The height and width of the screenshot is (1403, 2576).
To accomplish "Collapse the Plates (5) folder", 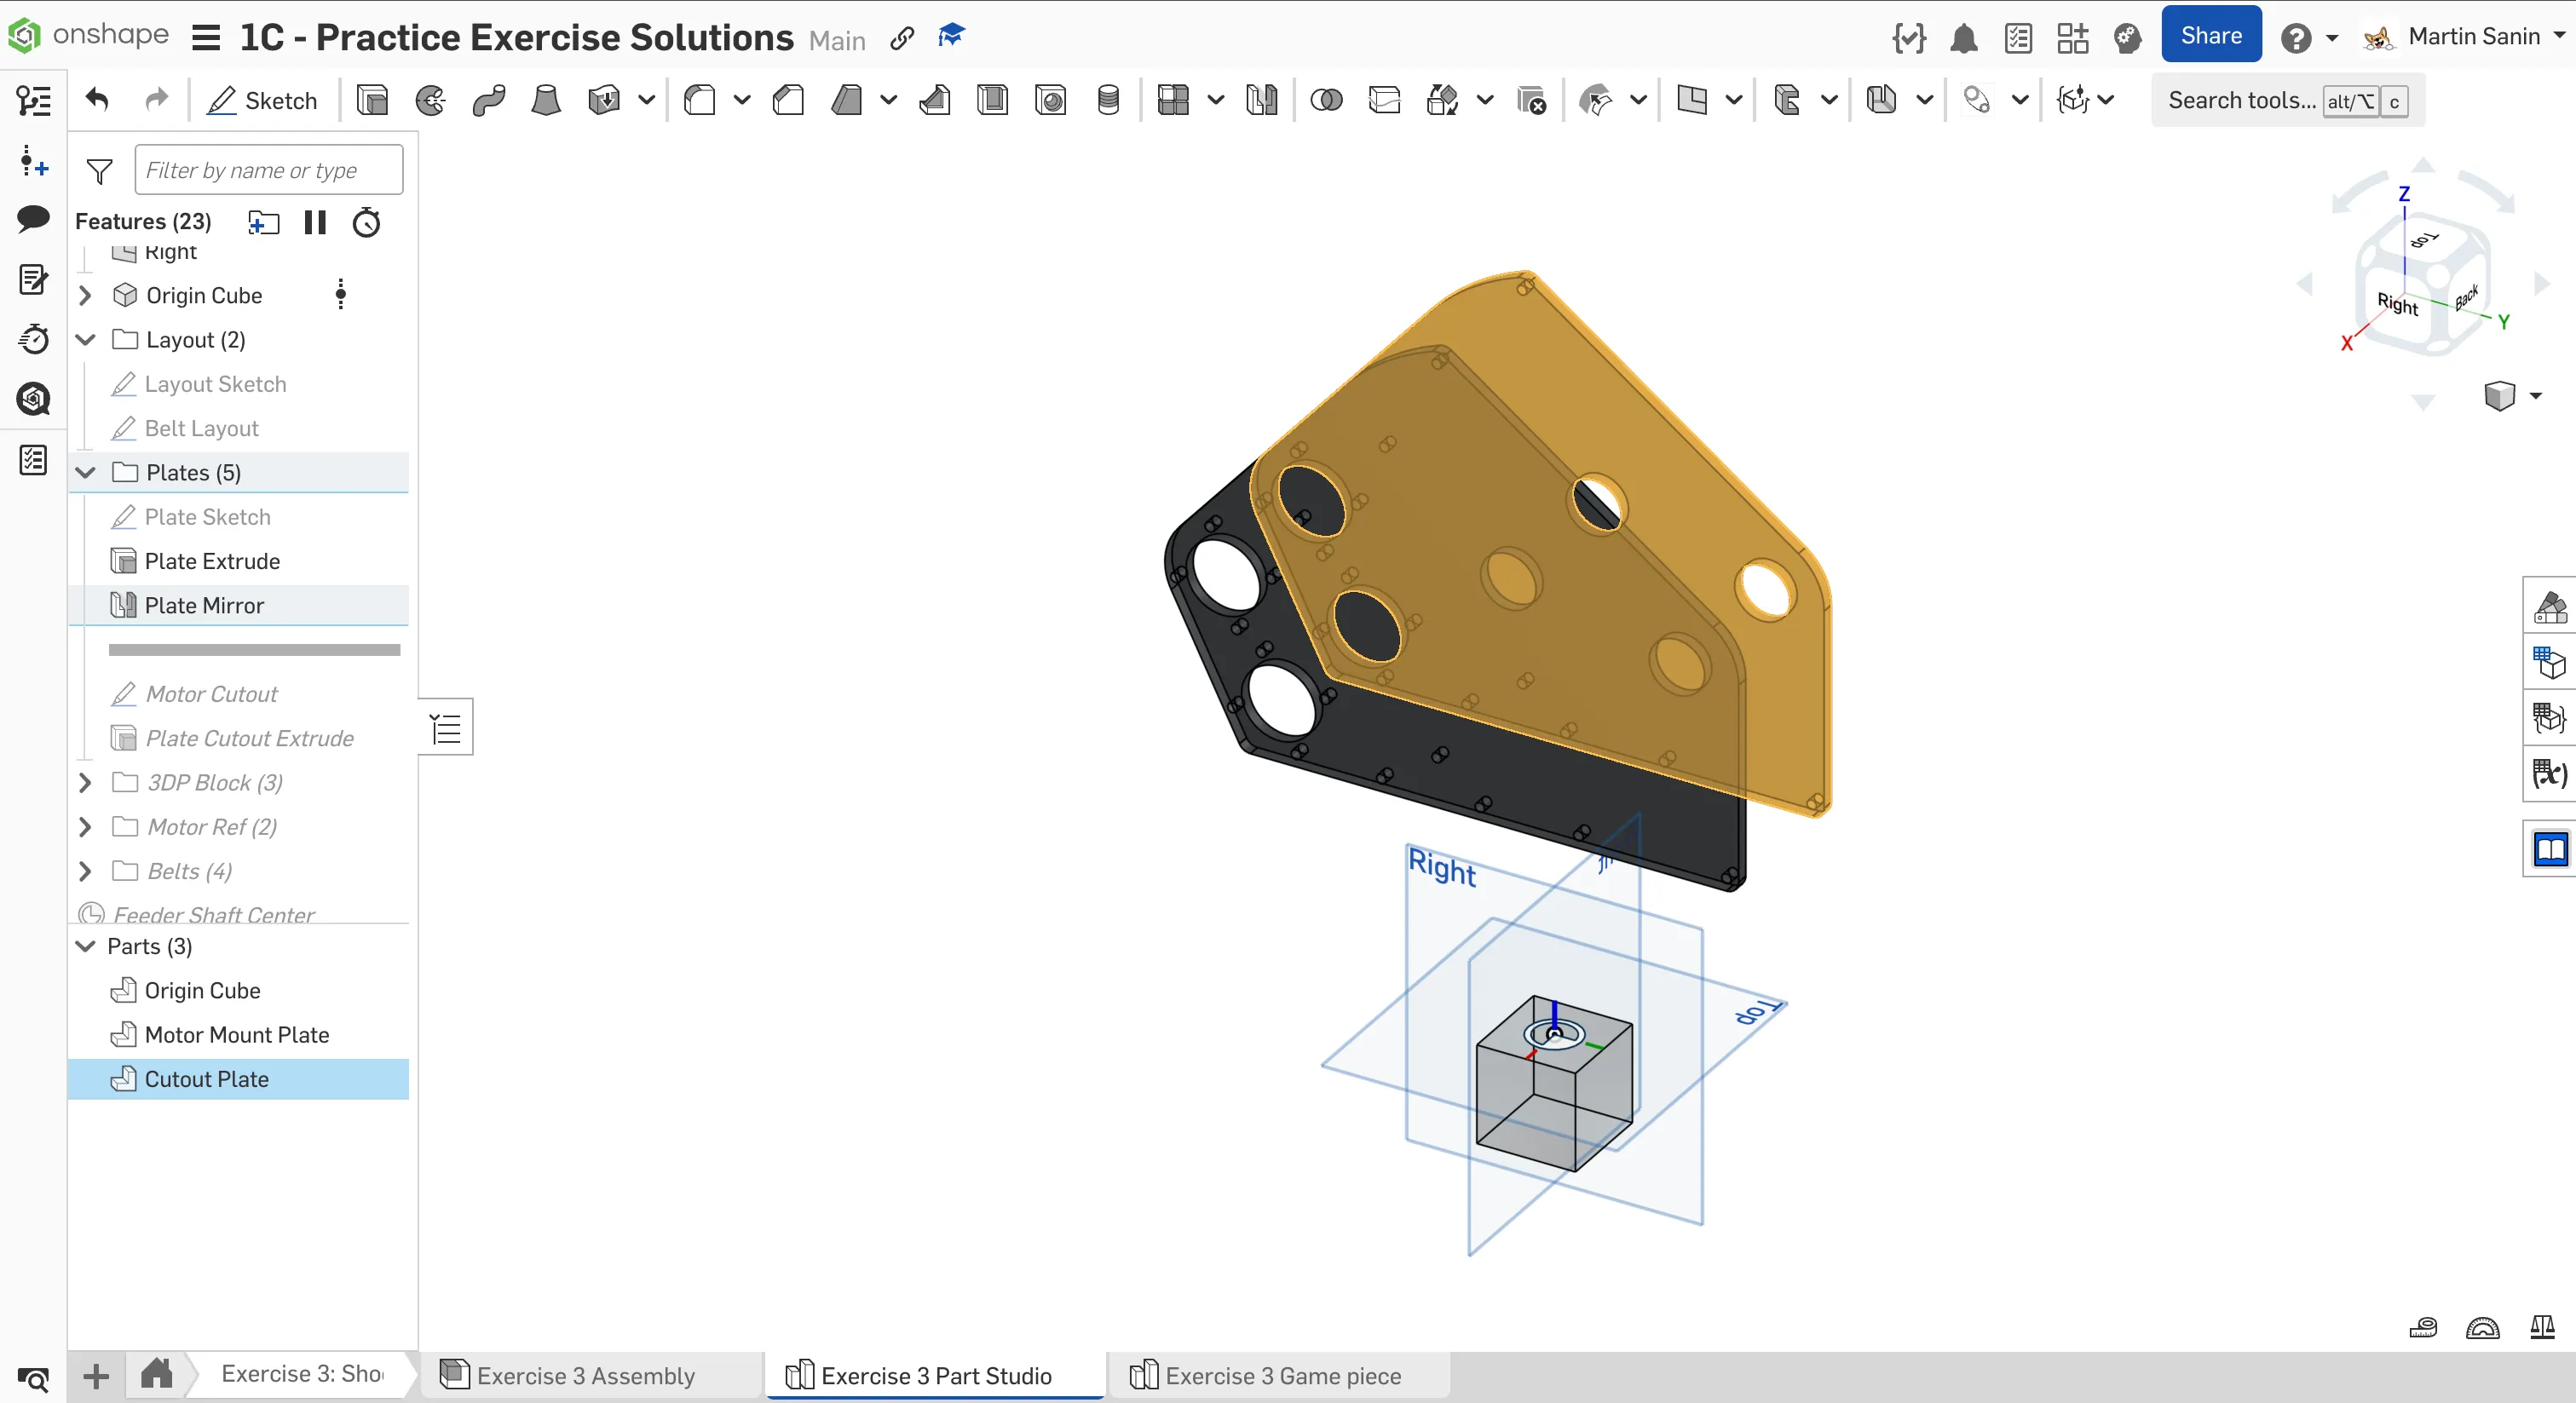I will tap(86, 472).
